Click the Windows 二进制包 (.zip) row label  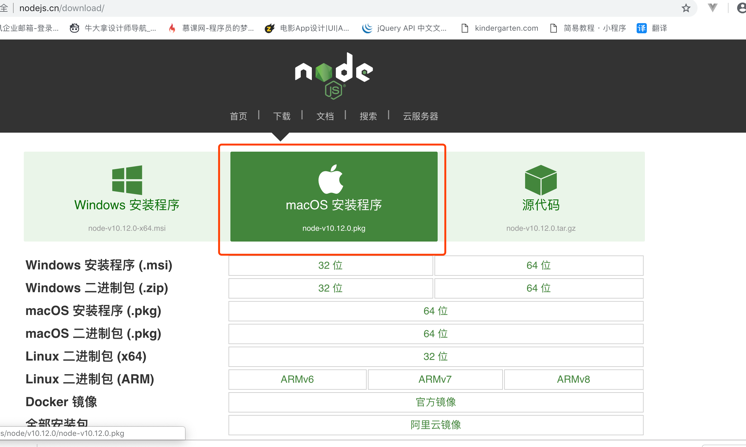pyautogui.click(x=97, y=288)
